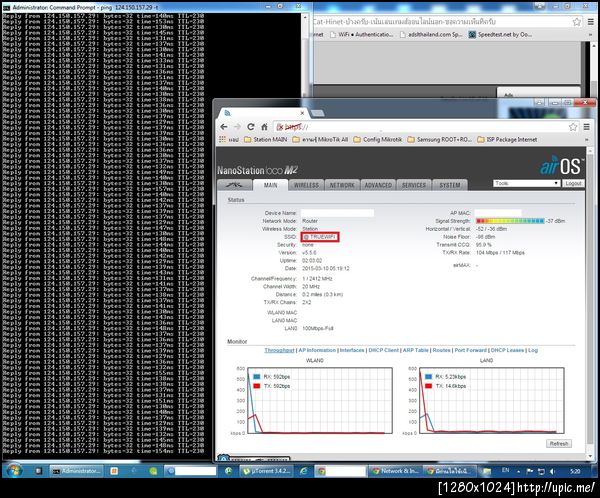Go back in the airOS browser window

click(x=224, y=127)
